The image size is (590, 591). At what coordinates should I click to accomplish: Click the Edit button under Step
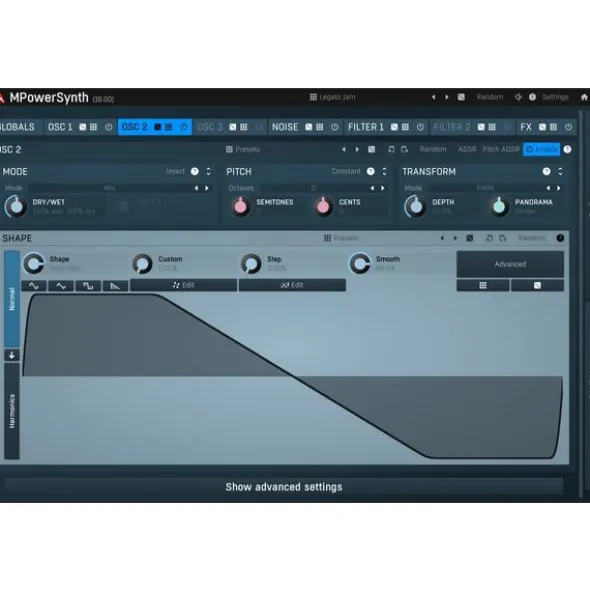(292, 285)
